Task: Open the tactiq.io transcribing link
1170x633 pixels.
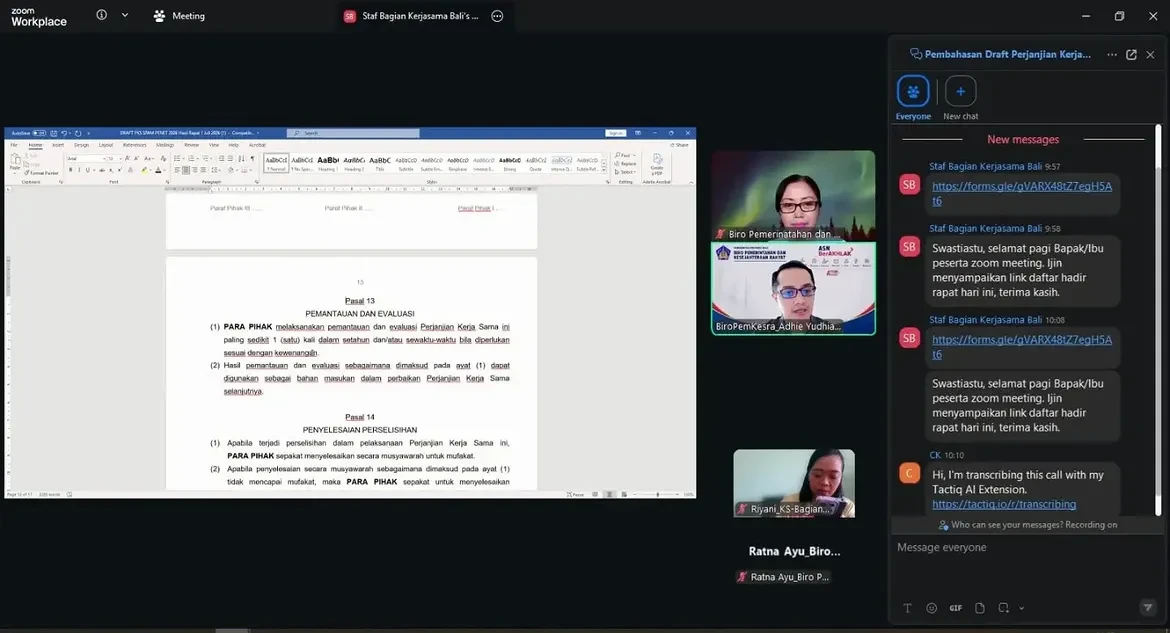Action: pyautogui.click(x=1004, y=505)
